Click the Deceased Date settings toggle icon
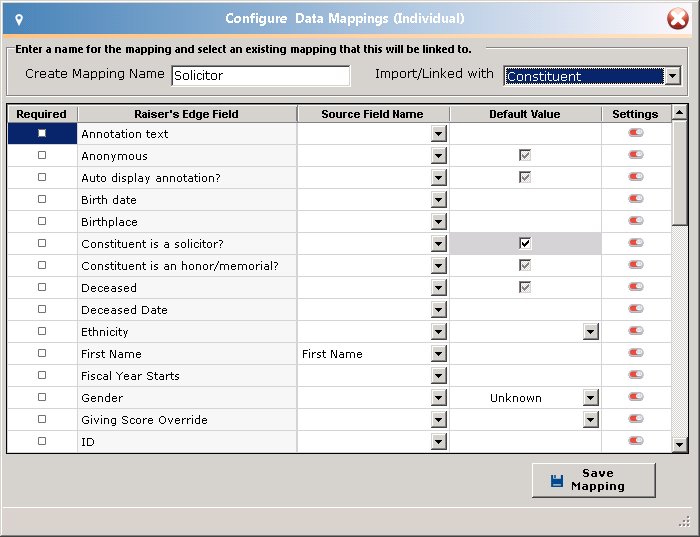700x537 pixels. (x=636, y=309)
